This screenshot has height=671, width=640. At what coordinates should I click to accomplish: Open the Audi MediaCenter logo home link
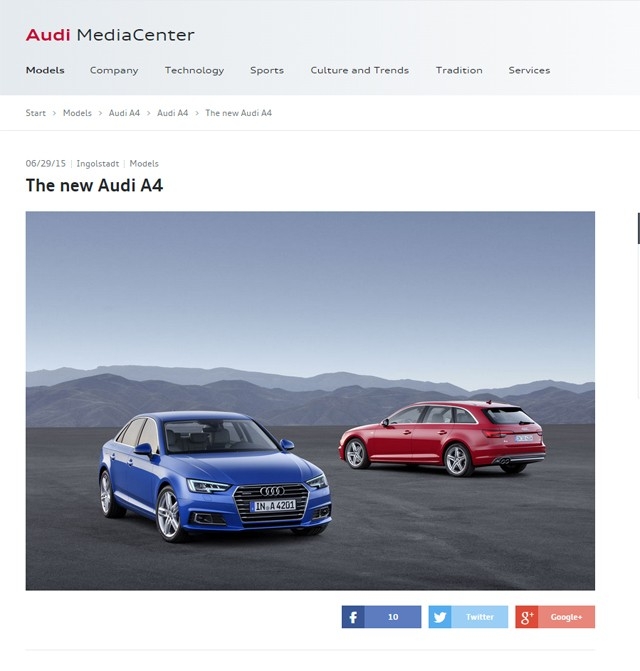click(x=110, y=35)
